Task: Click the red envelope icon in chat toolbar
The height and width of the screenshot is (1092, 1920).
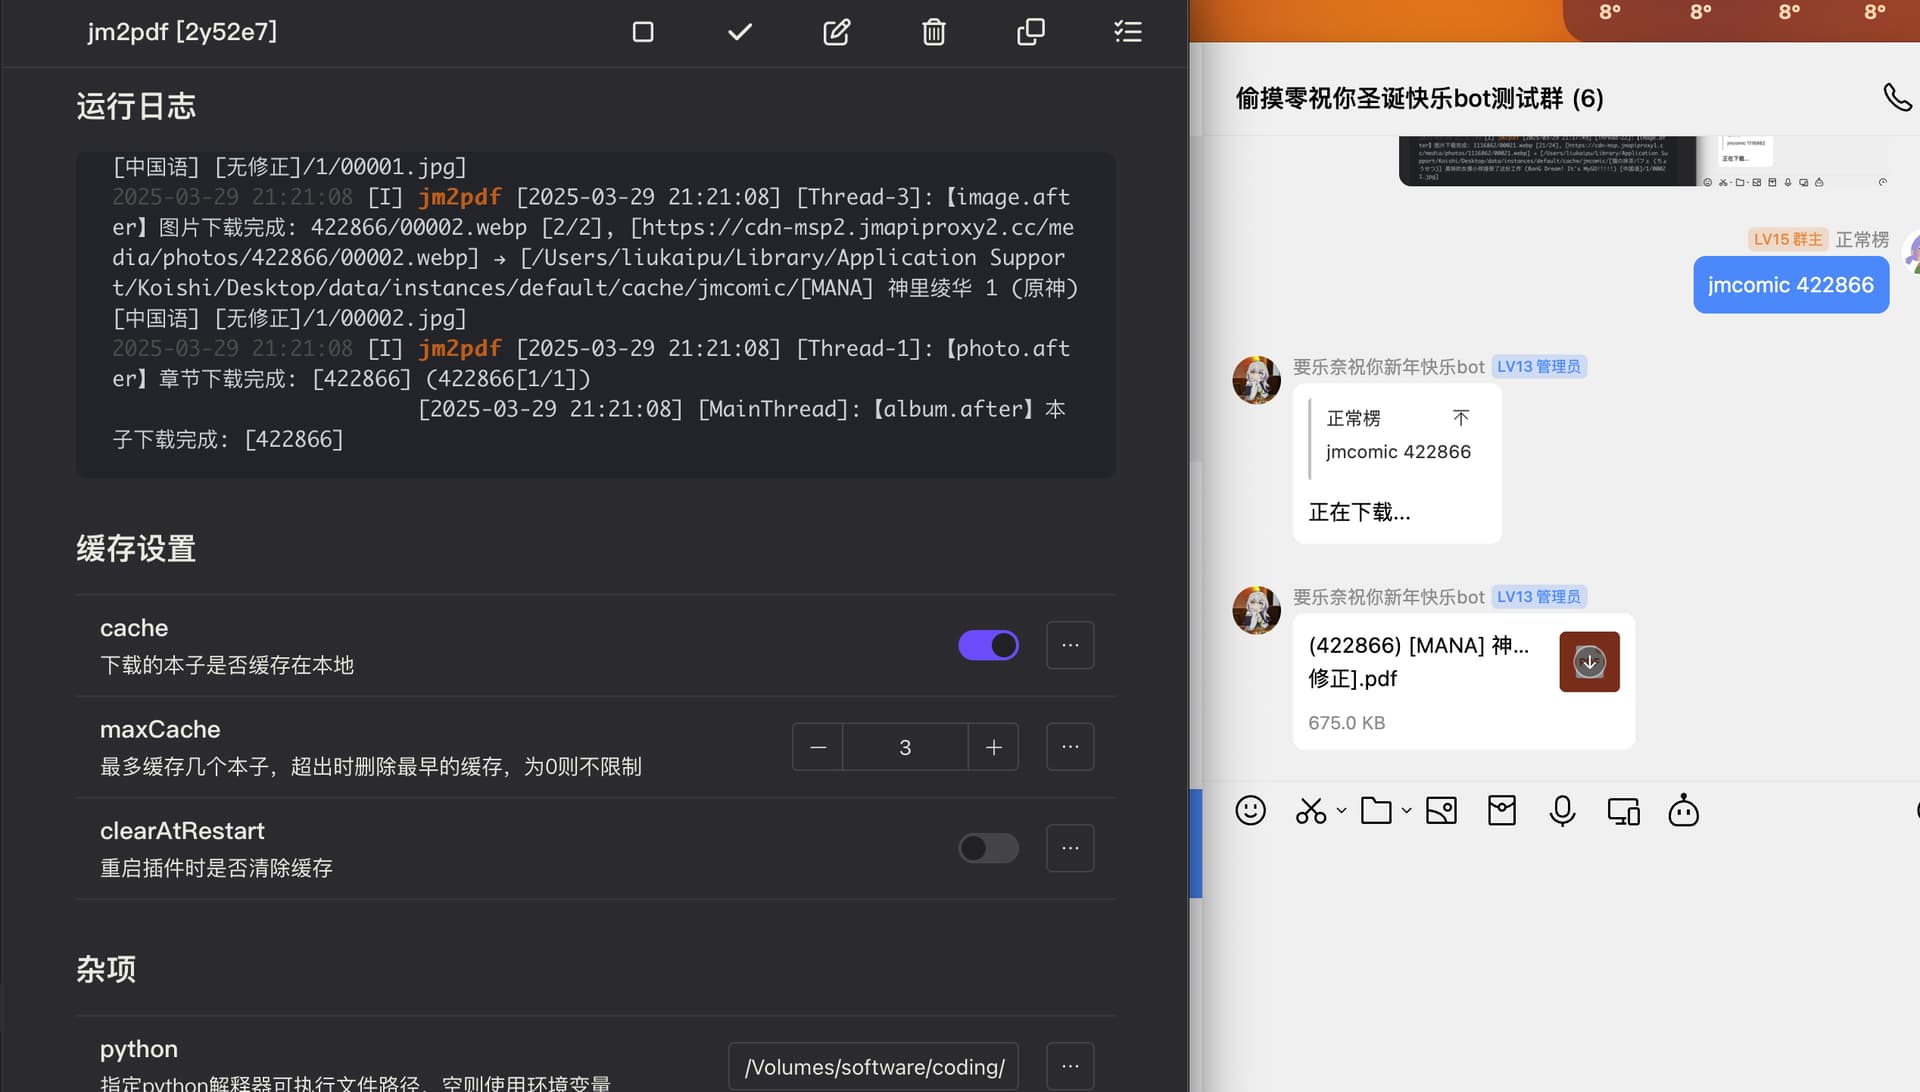Action: (x=1502, y=810)
